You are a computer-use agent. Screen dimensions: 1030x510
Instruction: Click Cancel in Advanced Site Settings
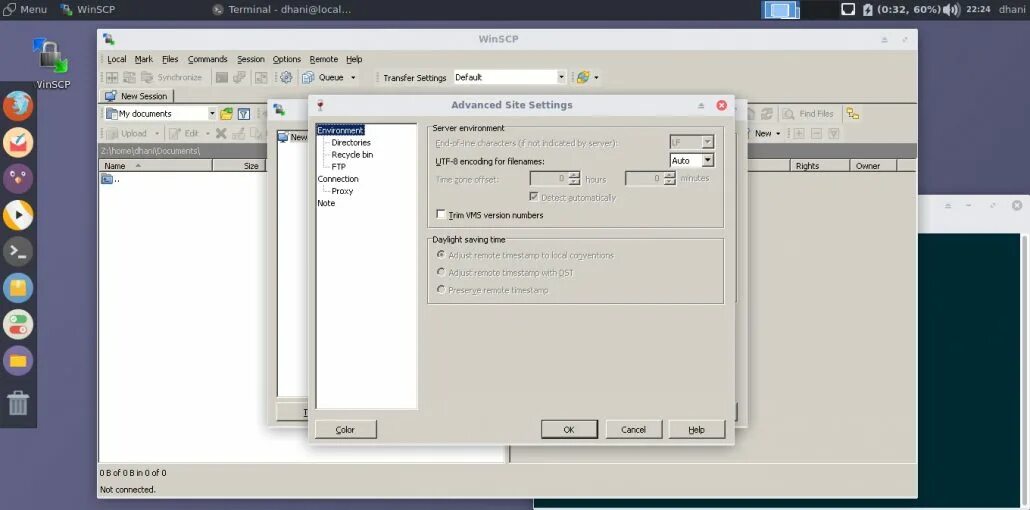pyautogui.click(x=633, y=430)
